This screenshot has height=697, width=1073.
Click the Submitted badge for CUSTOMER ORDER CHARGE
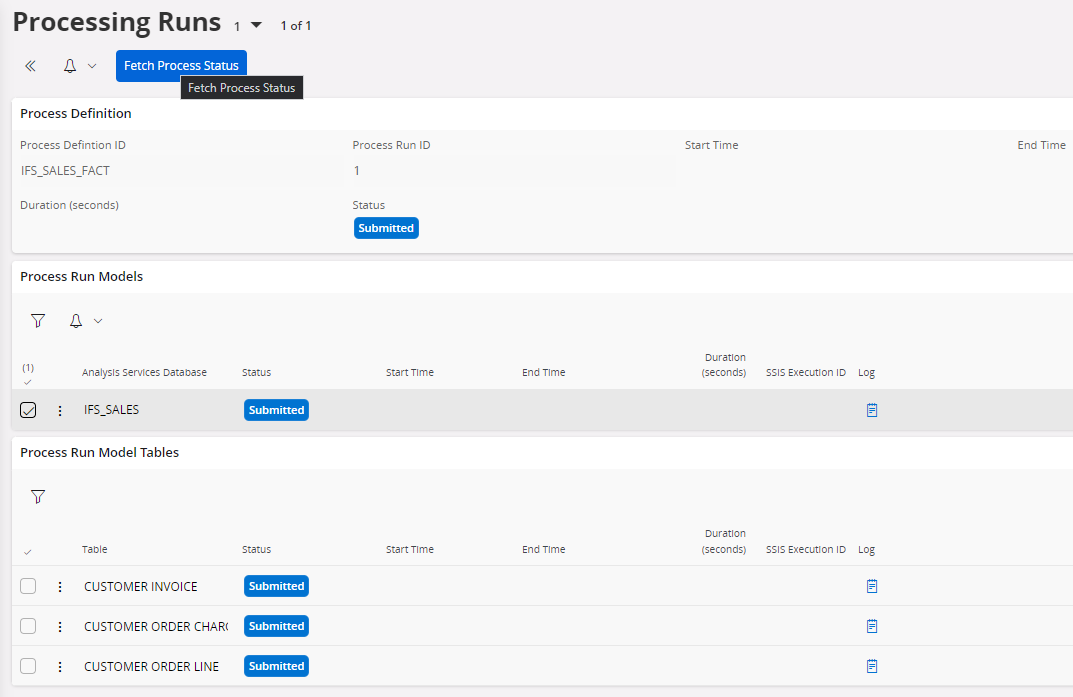pos(276,626)
